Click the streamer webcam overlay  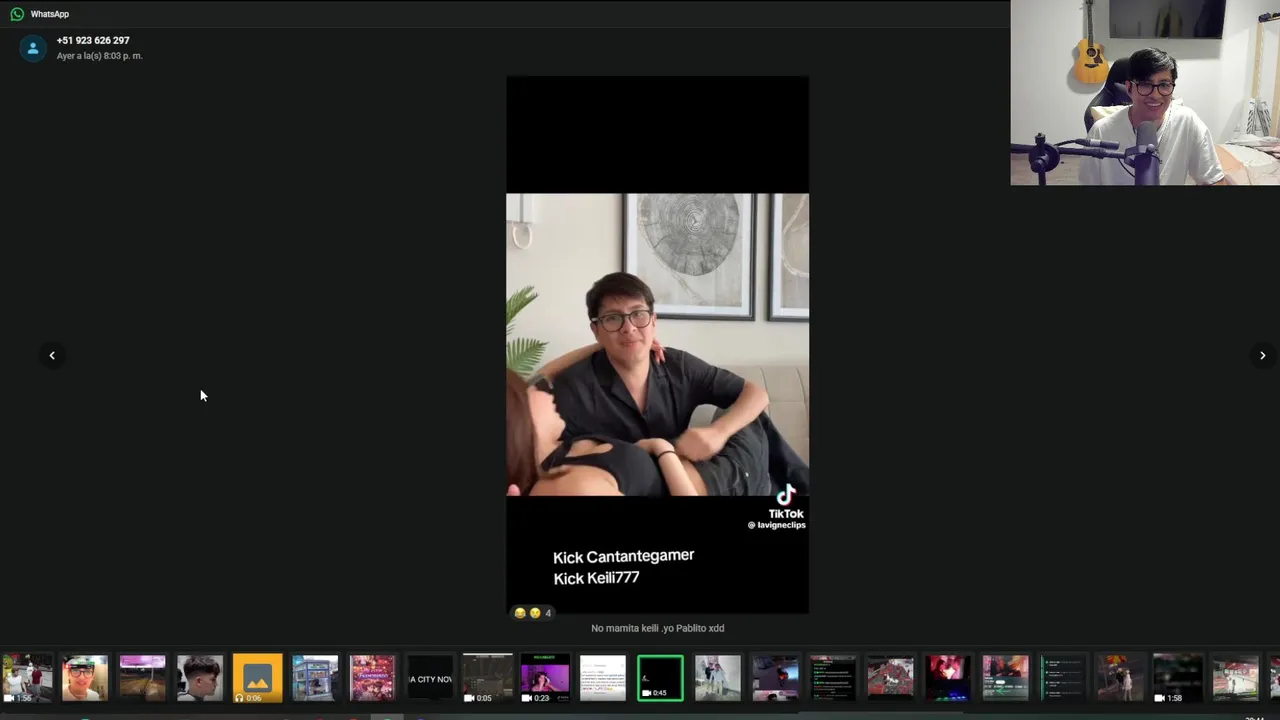point(1145,92)
